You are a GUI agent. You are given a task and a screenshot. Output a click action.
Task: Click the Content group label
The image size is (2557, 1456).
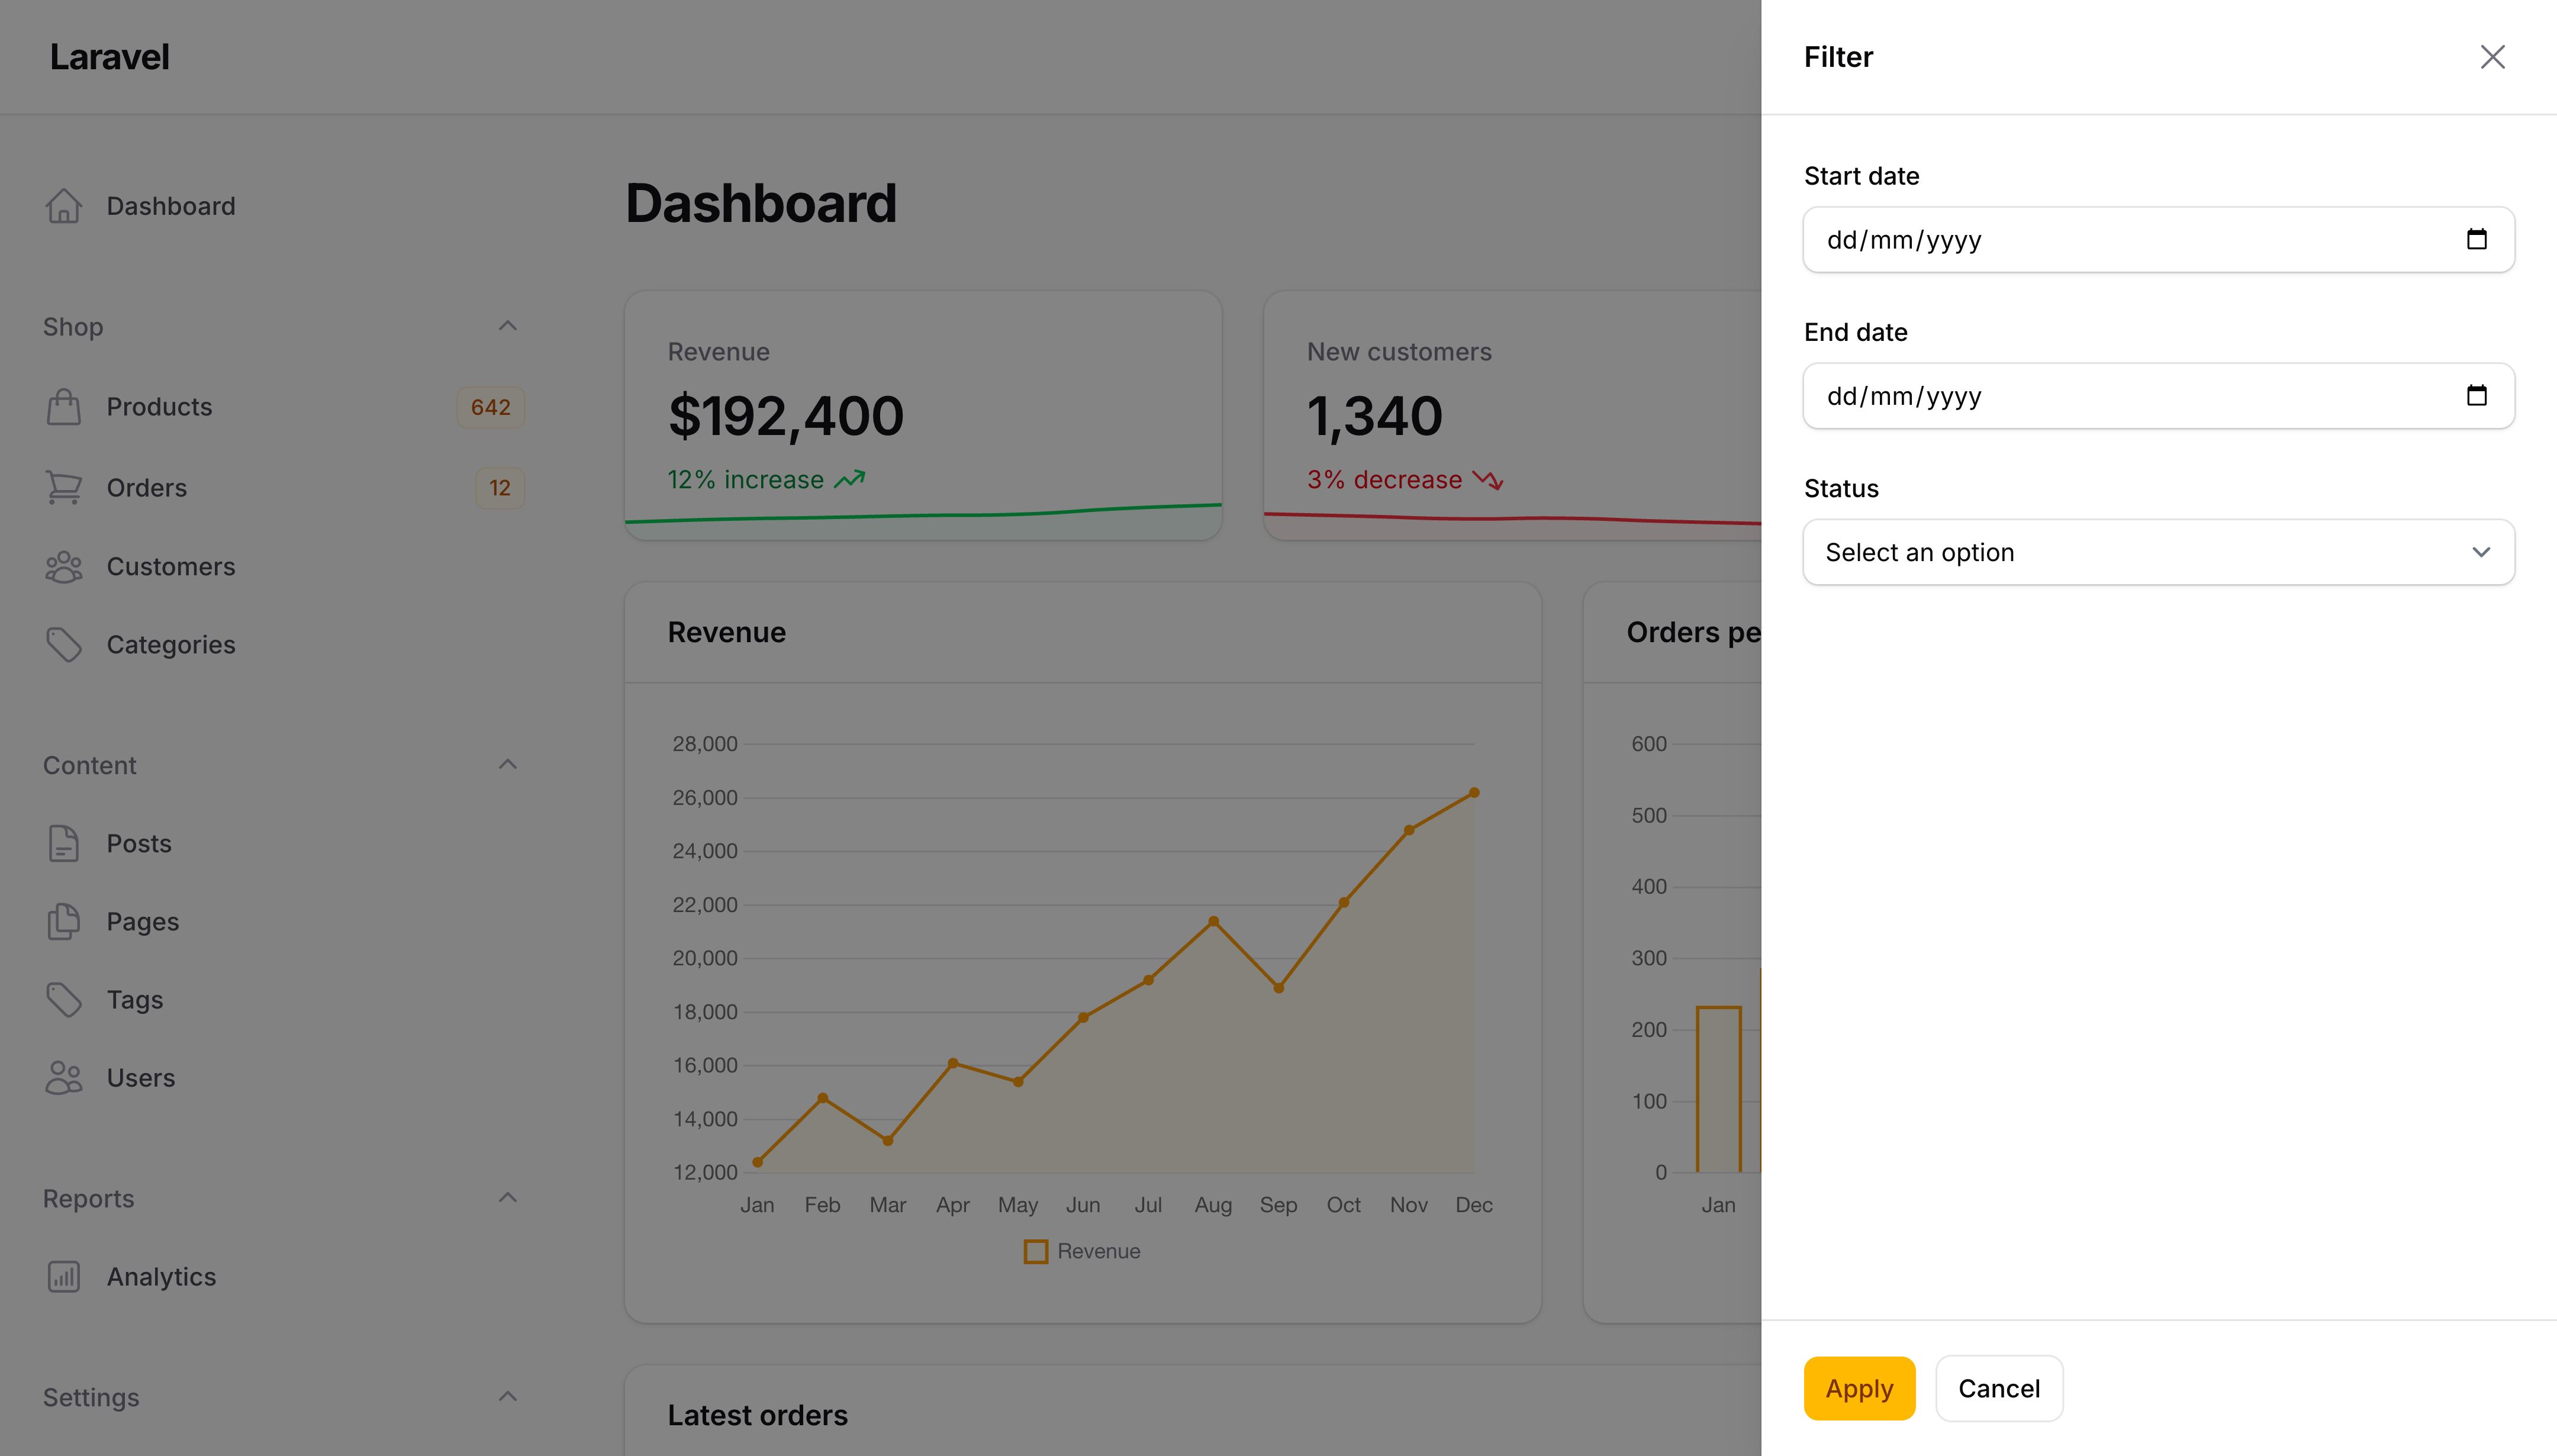[x=89, y=765]
